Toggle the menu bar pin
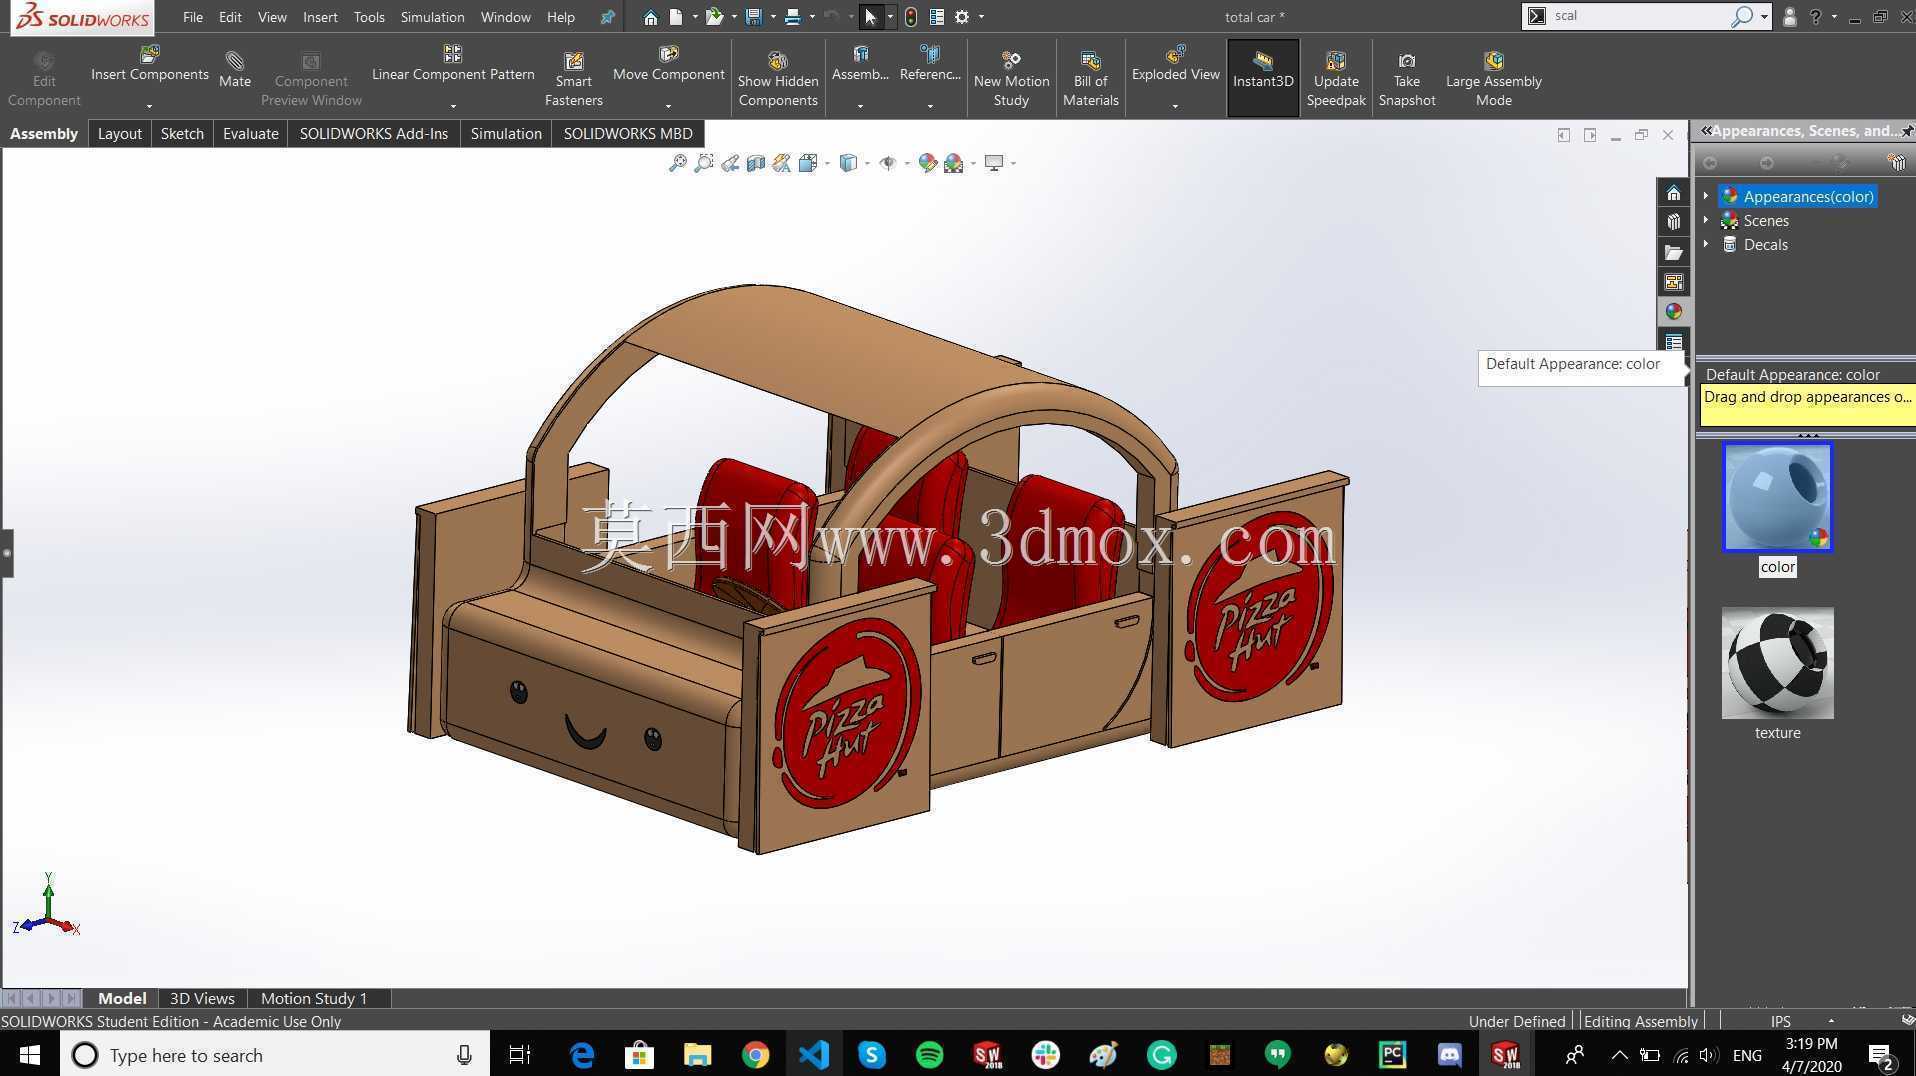This screenshot has height=1076, width=1916. tap(607, 17)
